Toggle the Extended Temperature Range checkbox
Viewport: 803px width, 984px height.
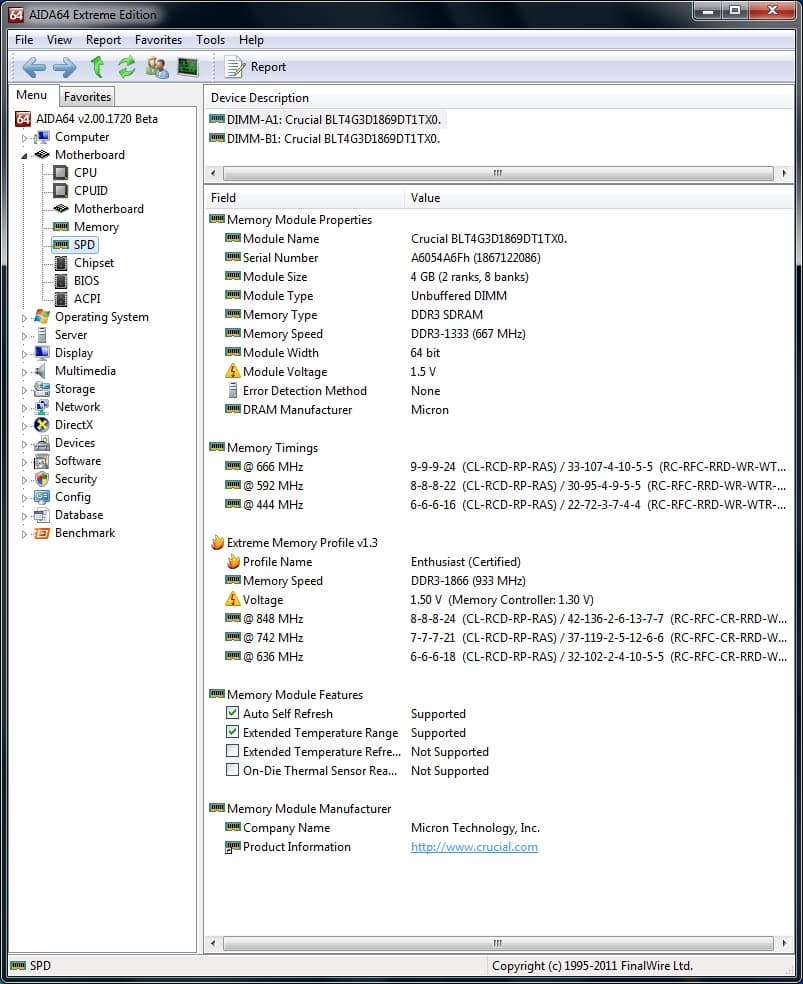[232, 732]
